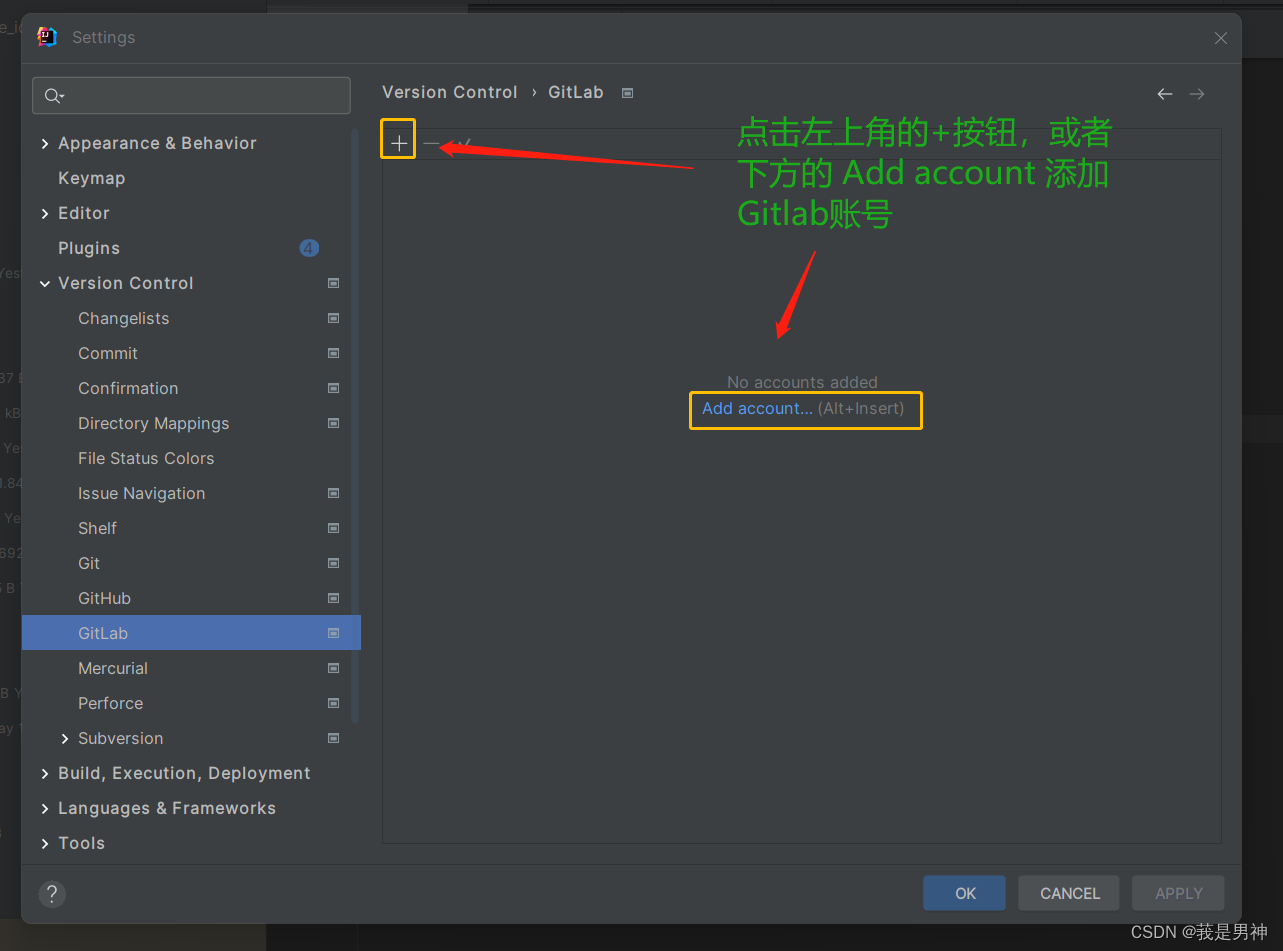Screen dimensions: 1283x951
Task: Expand the Editor section
Action: (45, 214)
